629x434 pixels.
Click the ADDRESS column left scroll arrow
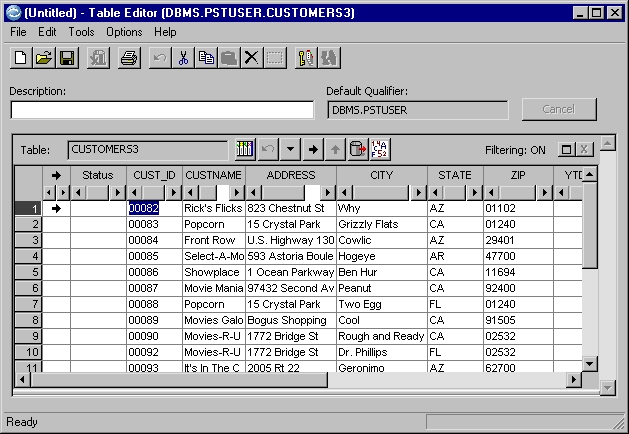coord(253,193)
